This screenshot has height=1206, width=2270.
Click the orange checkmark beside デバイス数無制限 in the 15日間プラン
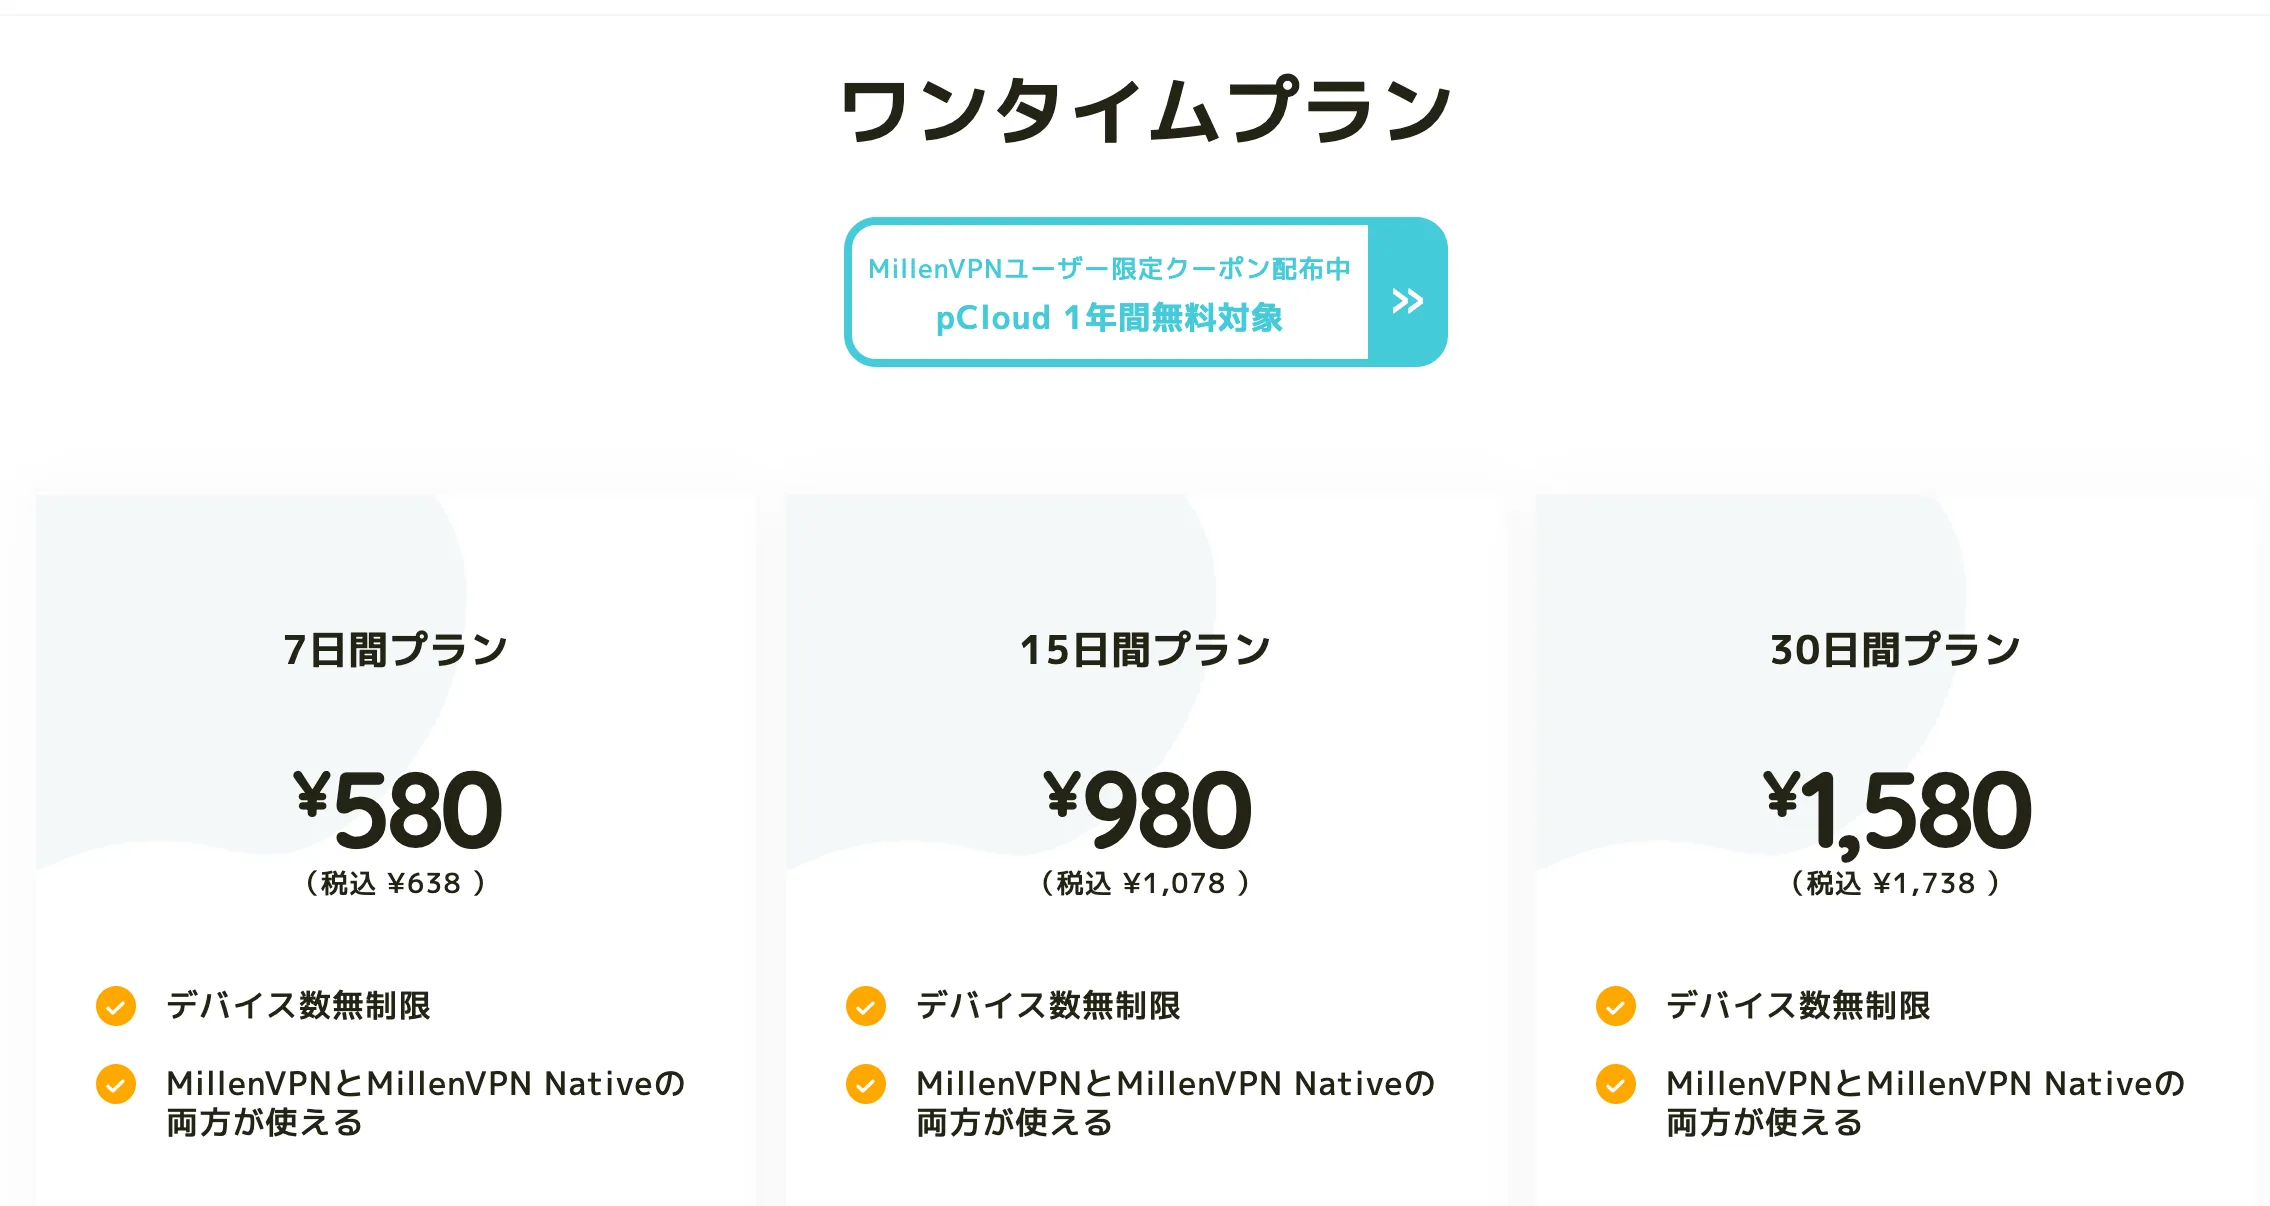(x=866, y=1006)
